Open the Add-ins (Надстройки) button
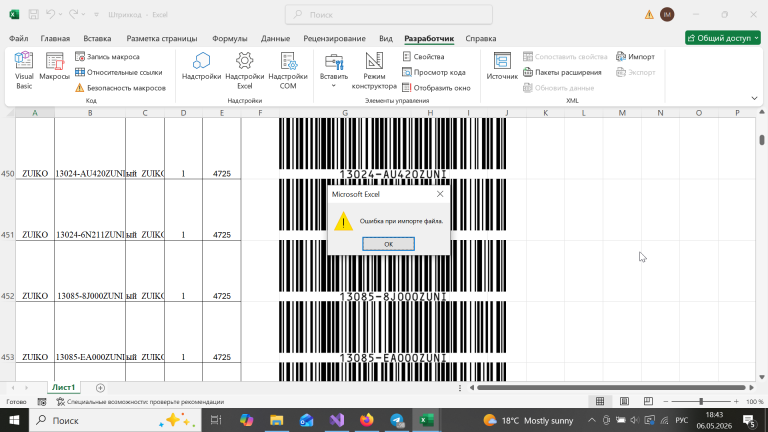The width and height of the screenshot is (768, 432). 201,67
